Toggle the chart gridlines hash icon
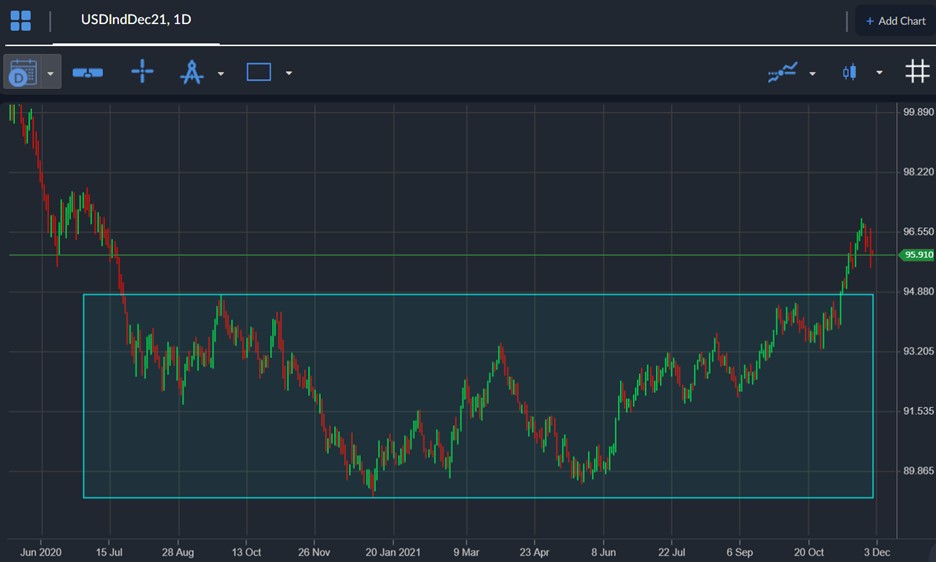Viewport: 936px width, 562px height. point(917,72)
